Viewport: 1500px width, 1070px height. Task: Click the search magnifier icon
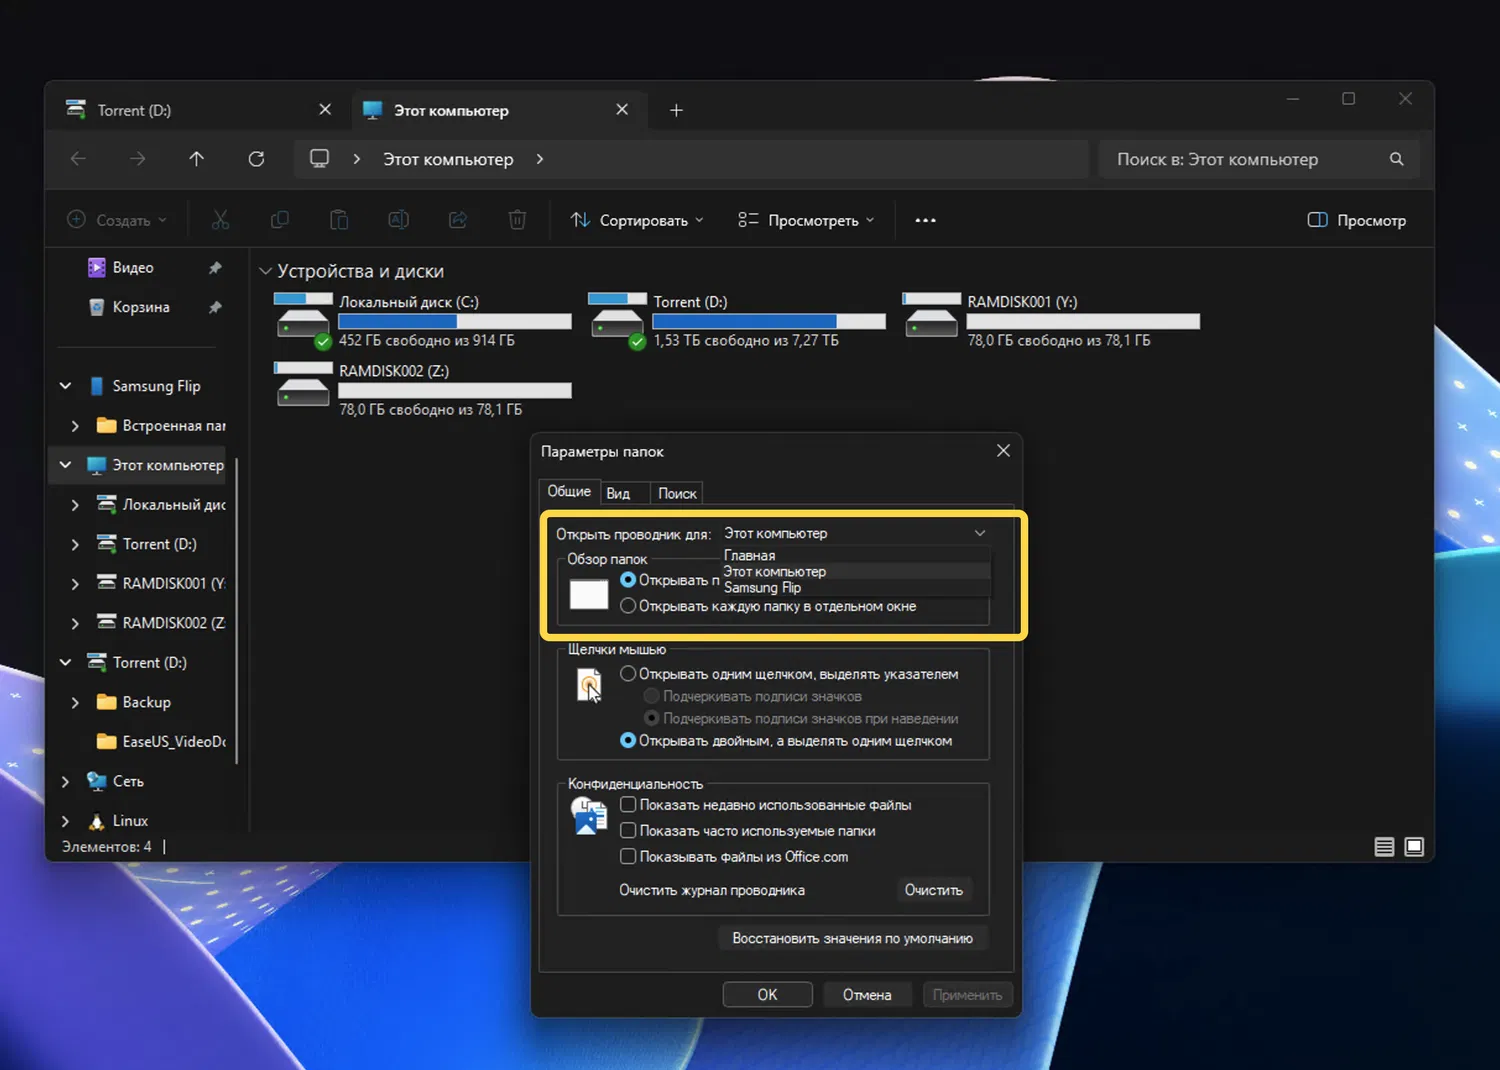(x=1396, y=159)
